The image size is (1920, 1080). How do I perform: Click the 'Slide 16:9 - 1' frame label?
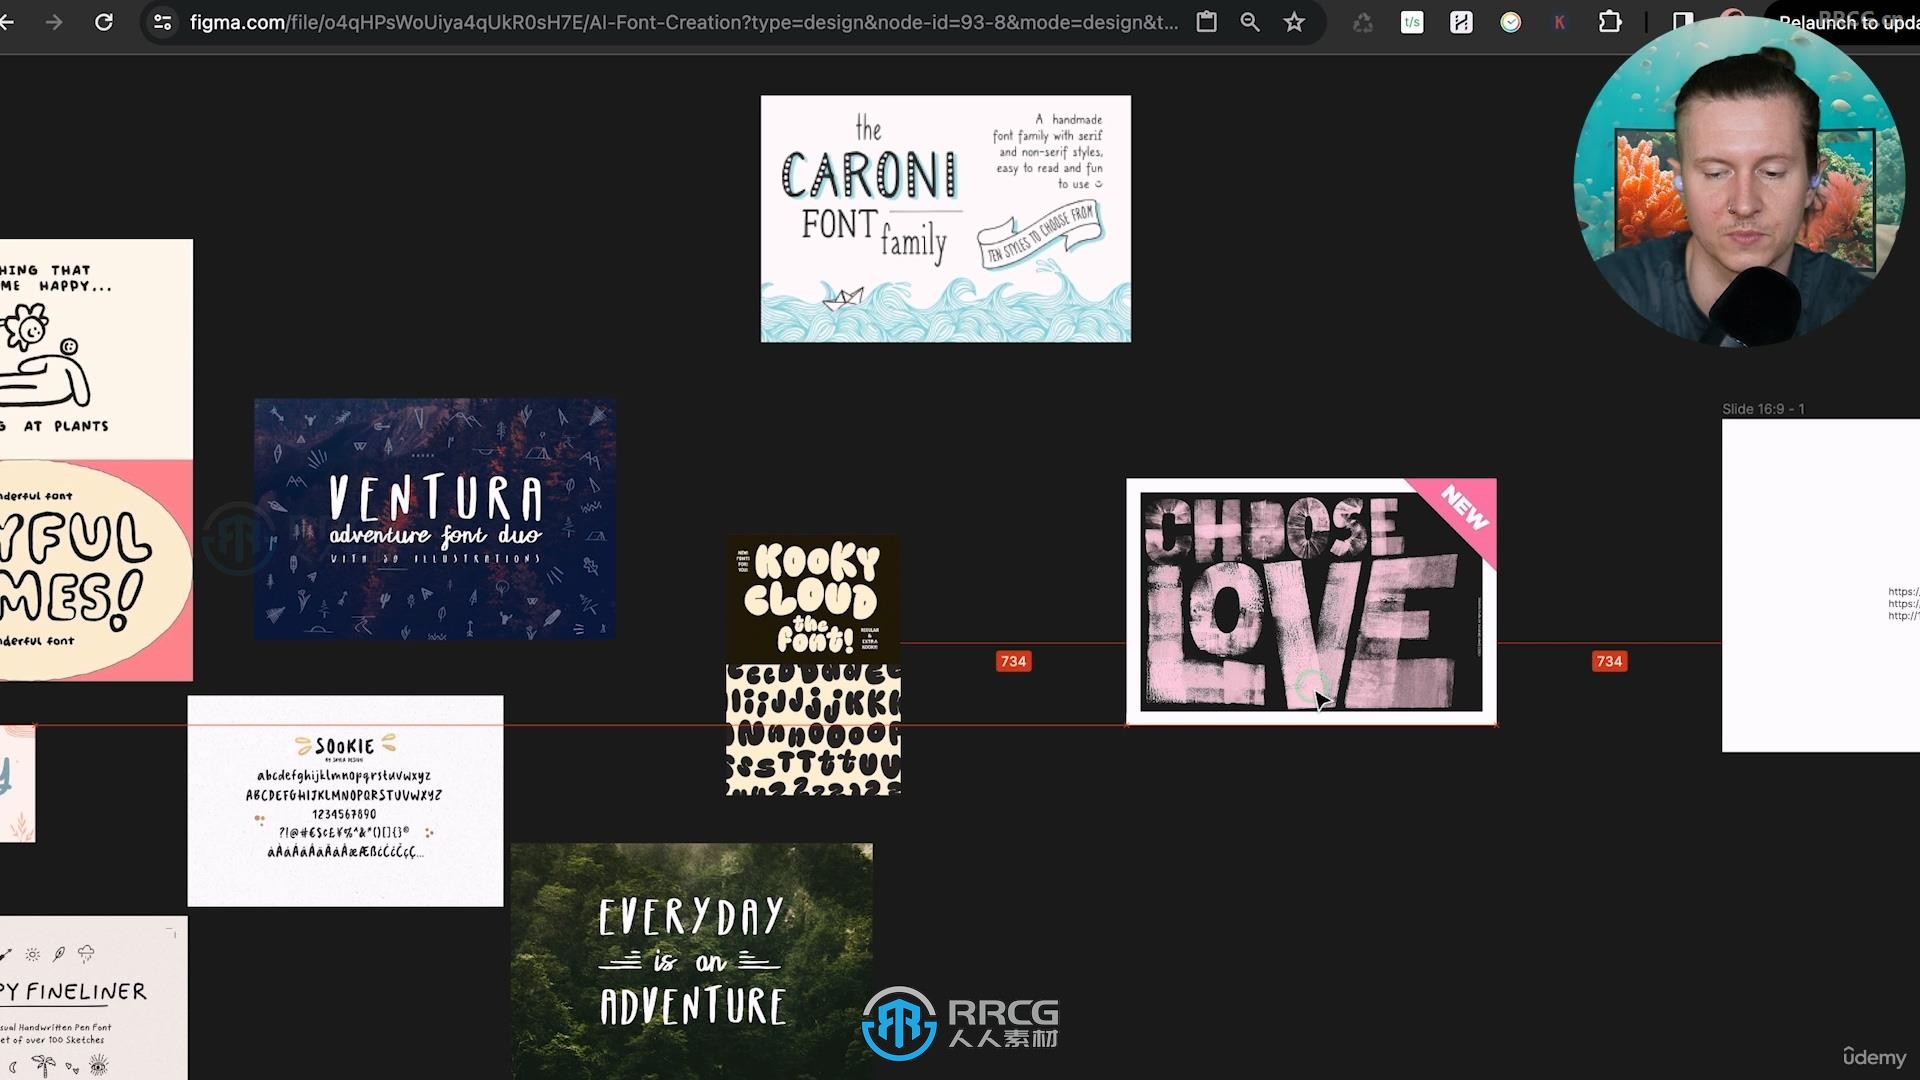[x=1763, y=409]
